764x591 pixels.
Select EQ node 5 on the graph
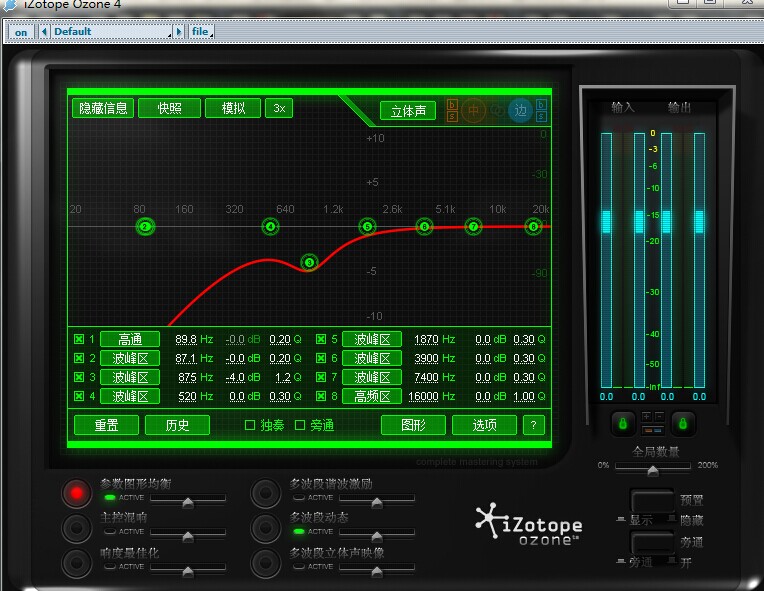coord(367,227)
